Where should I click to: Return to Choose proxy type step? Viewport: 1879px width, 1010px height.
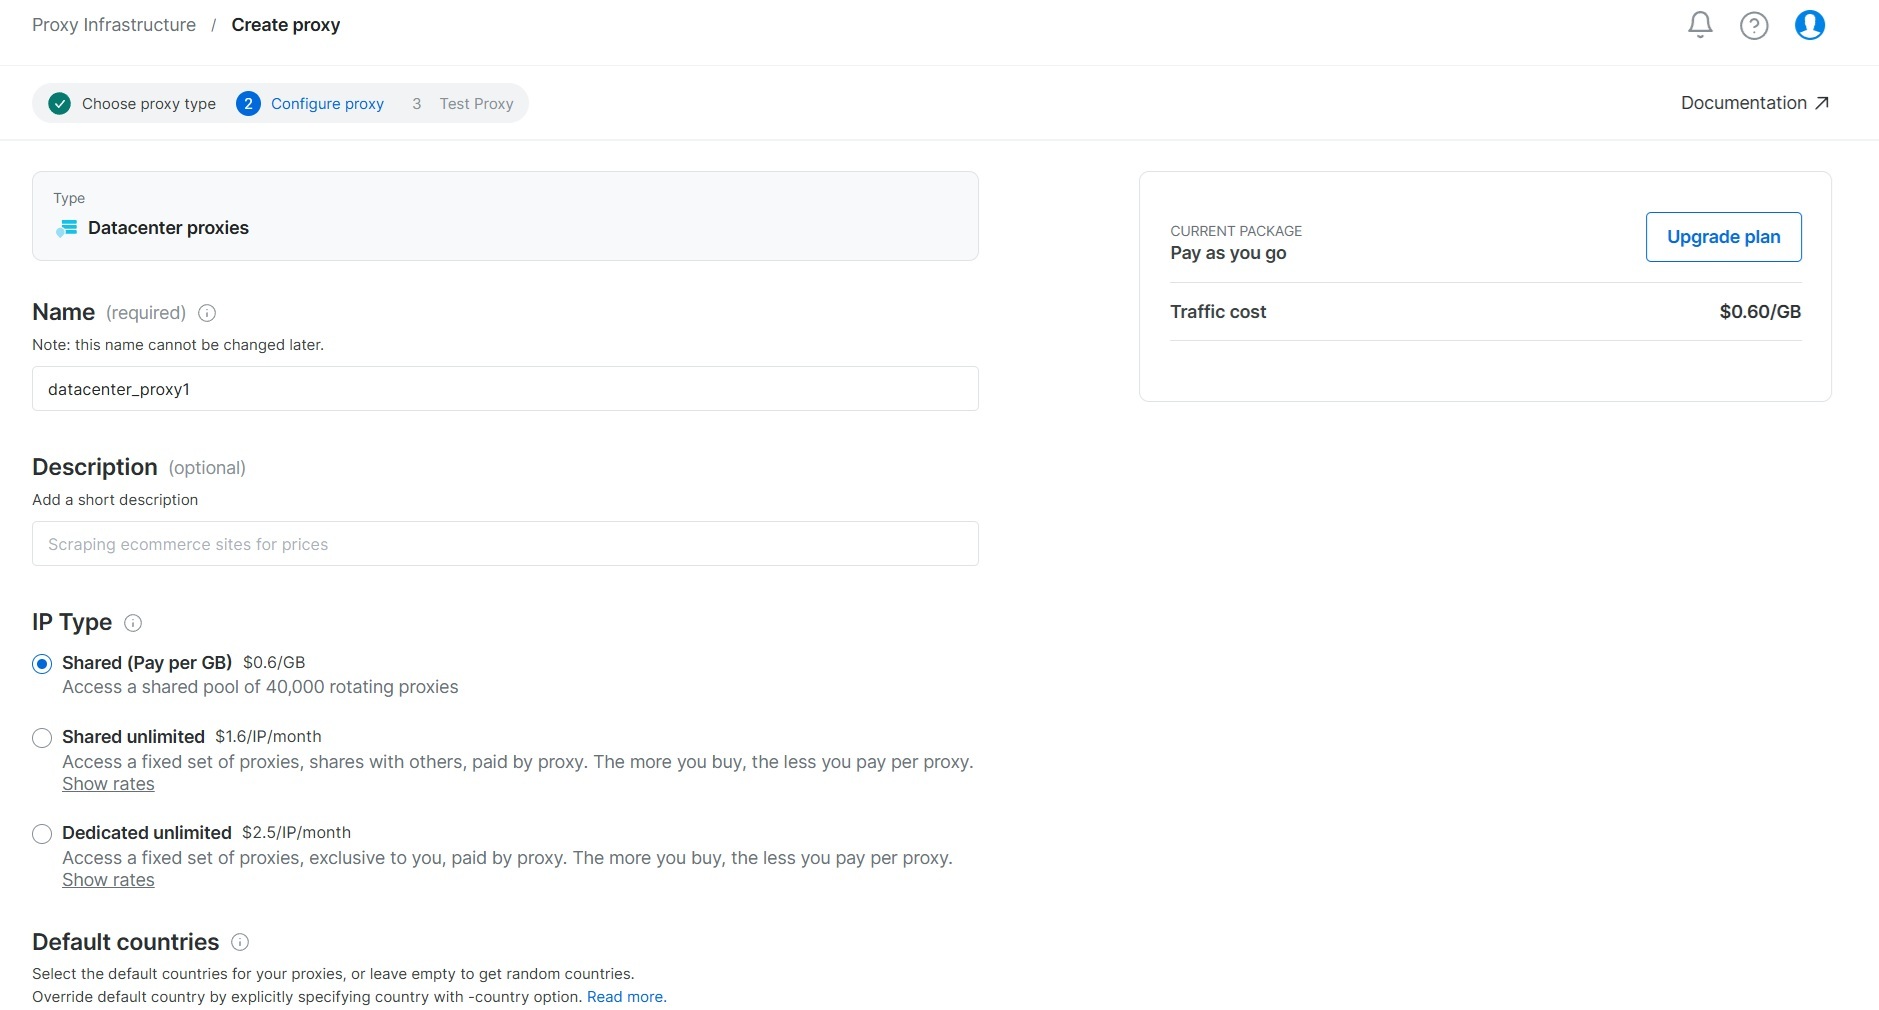tap(148, 104)
